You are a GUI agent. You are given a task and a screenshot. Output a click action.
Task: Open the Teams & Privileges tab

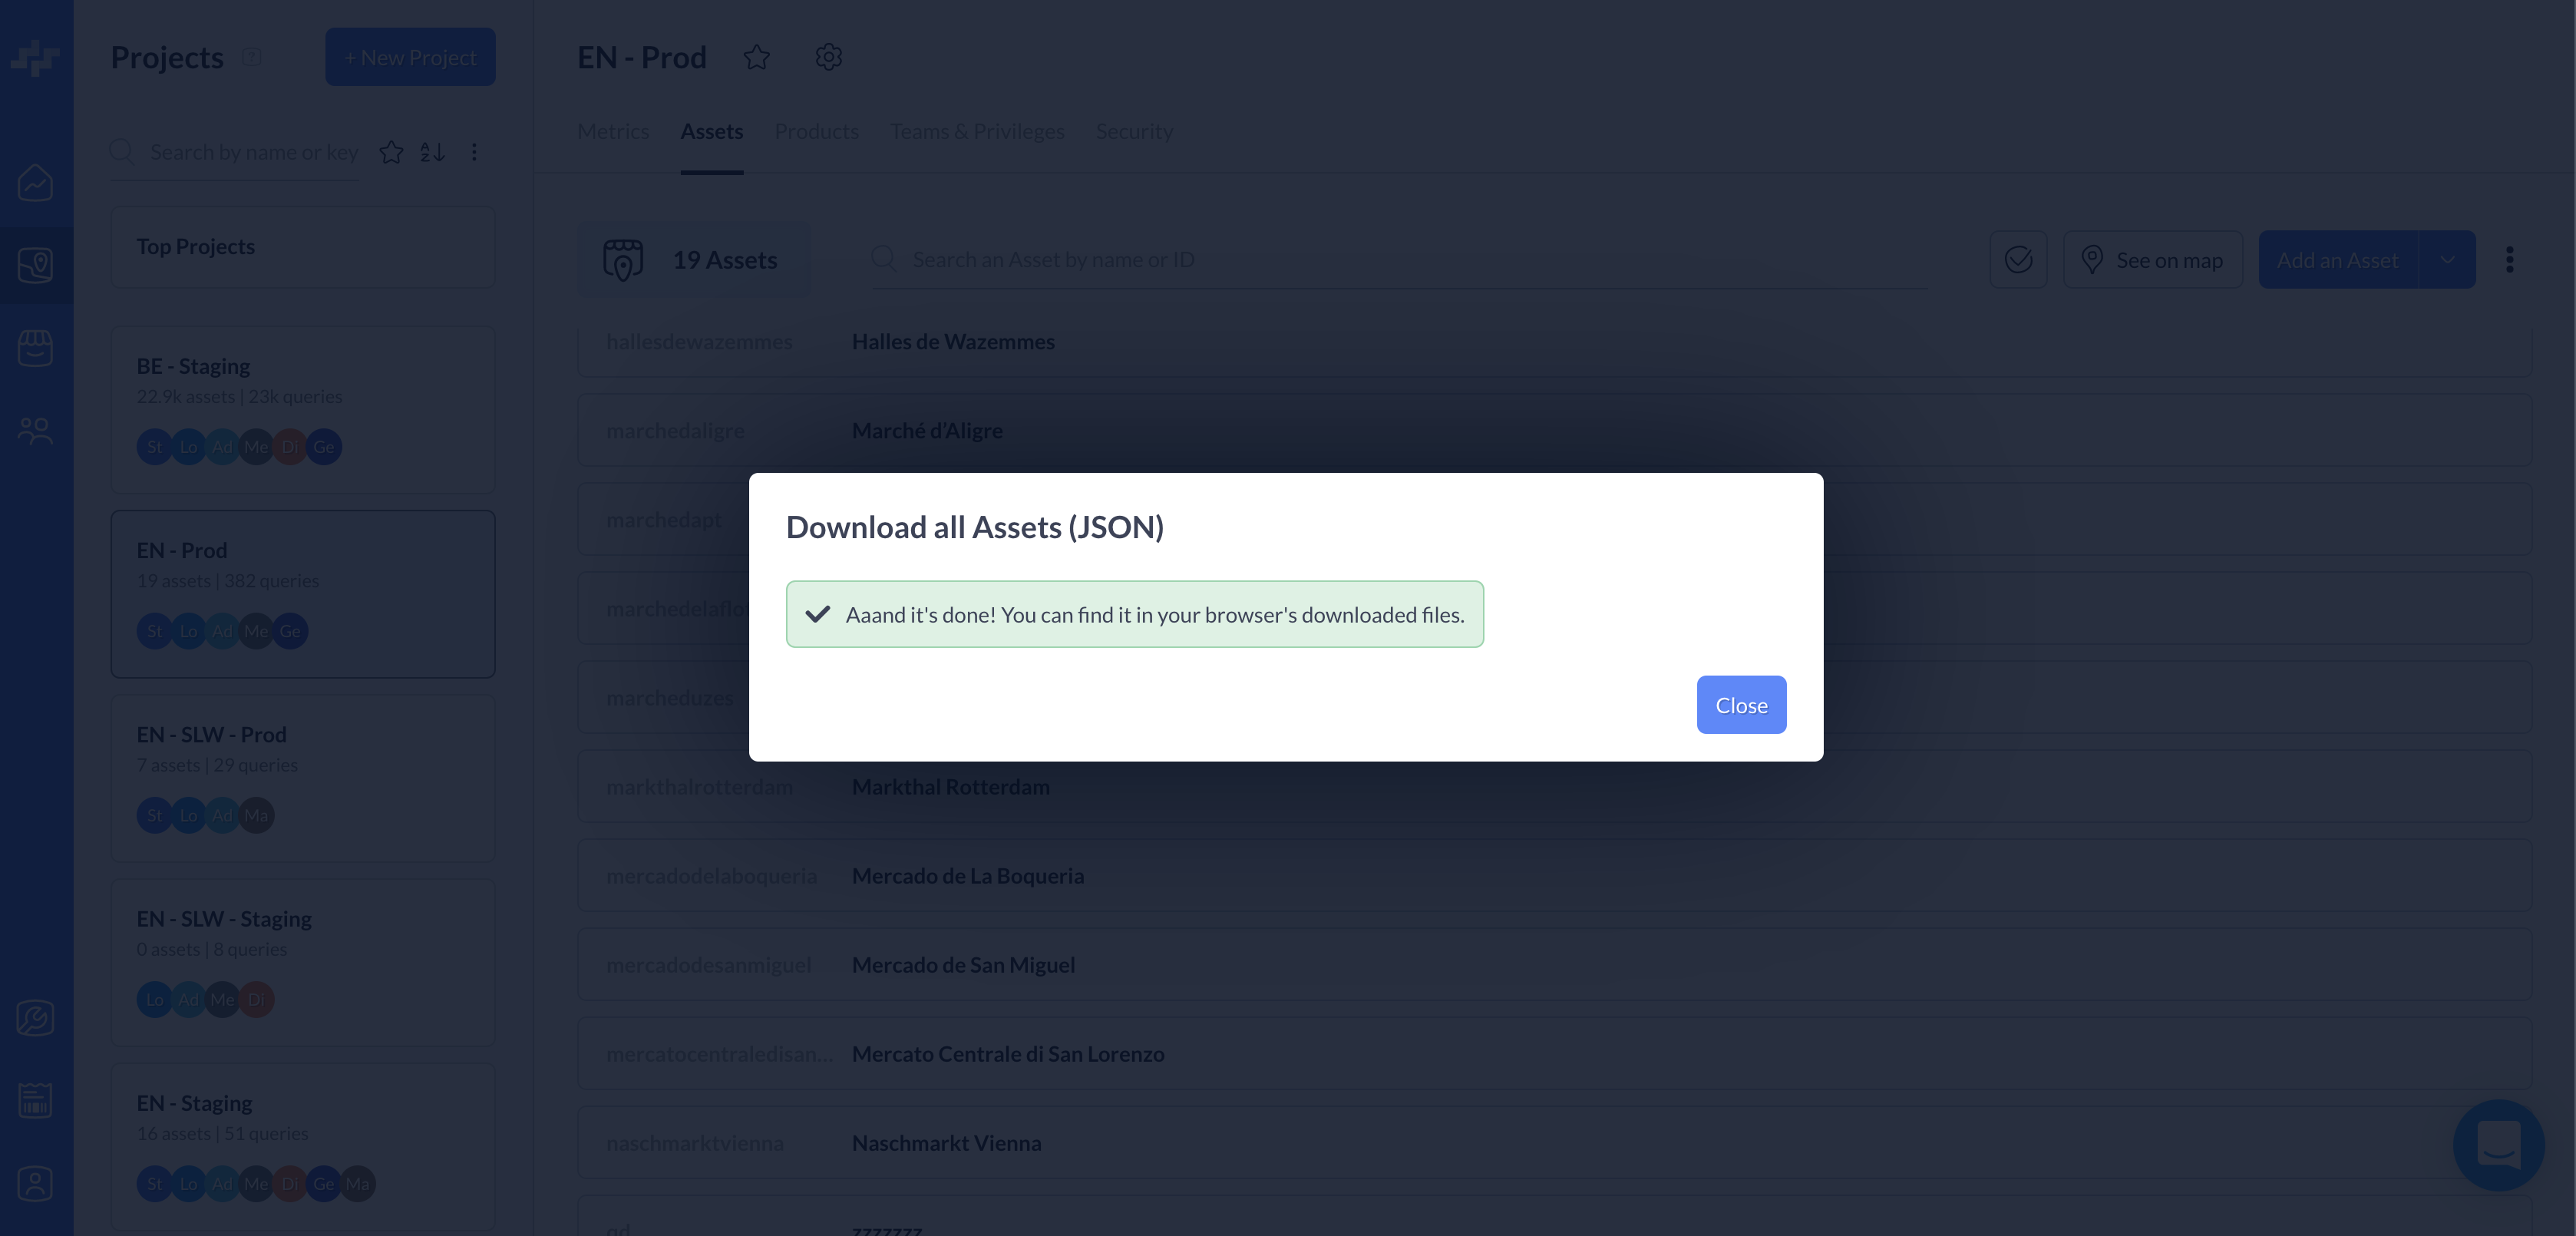pos(977,132)
